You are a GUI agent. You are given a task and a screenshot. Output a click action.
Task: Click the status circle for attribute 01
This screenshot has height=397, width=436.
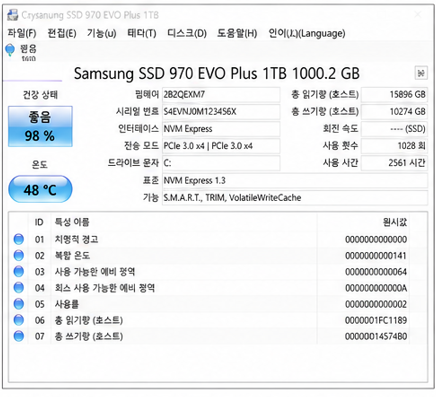[x=19, y=239]
